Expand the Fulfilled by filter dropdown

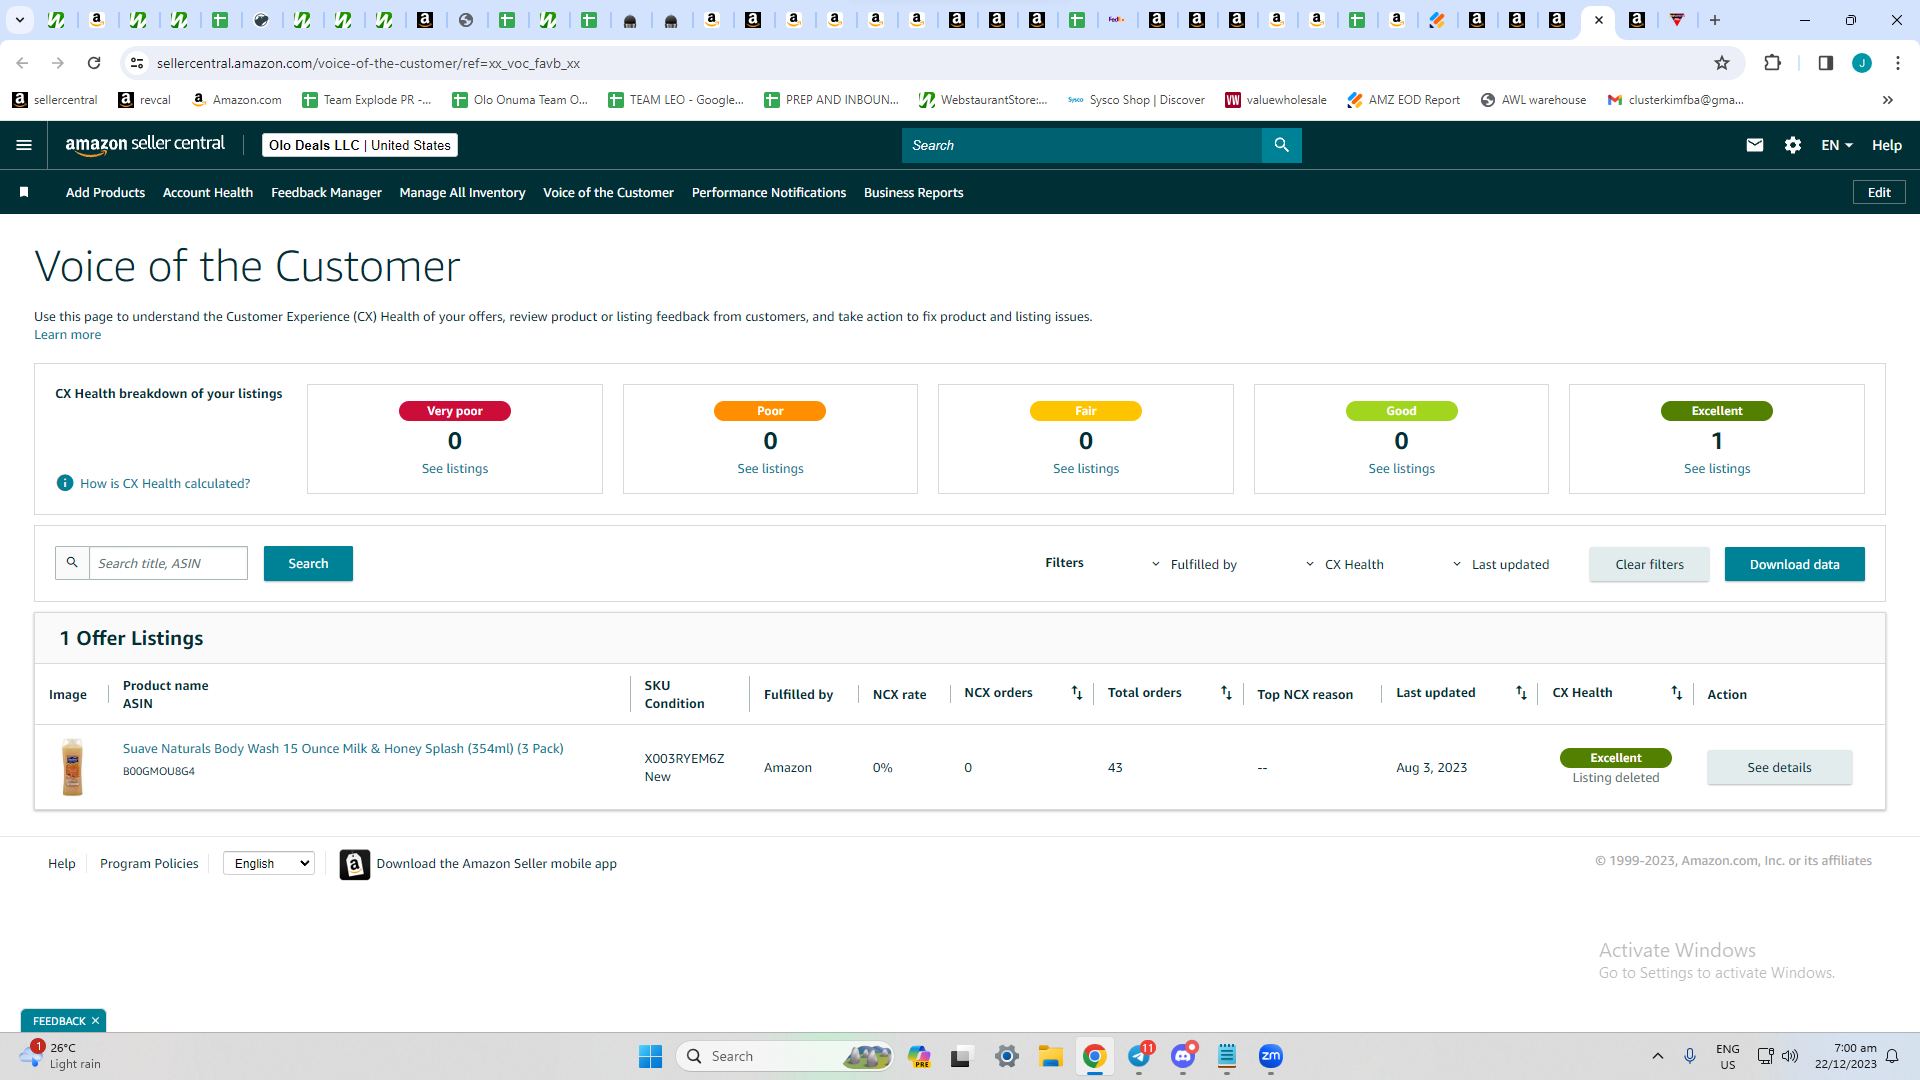tap(1194, 564)
